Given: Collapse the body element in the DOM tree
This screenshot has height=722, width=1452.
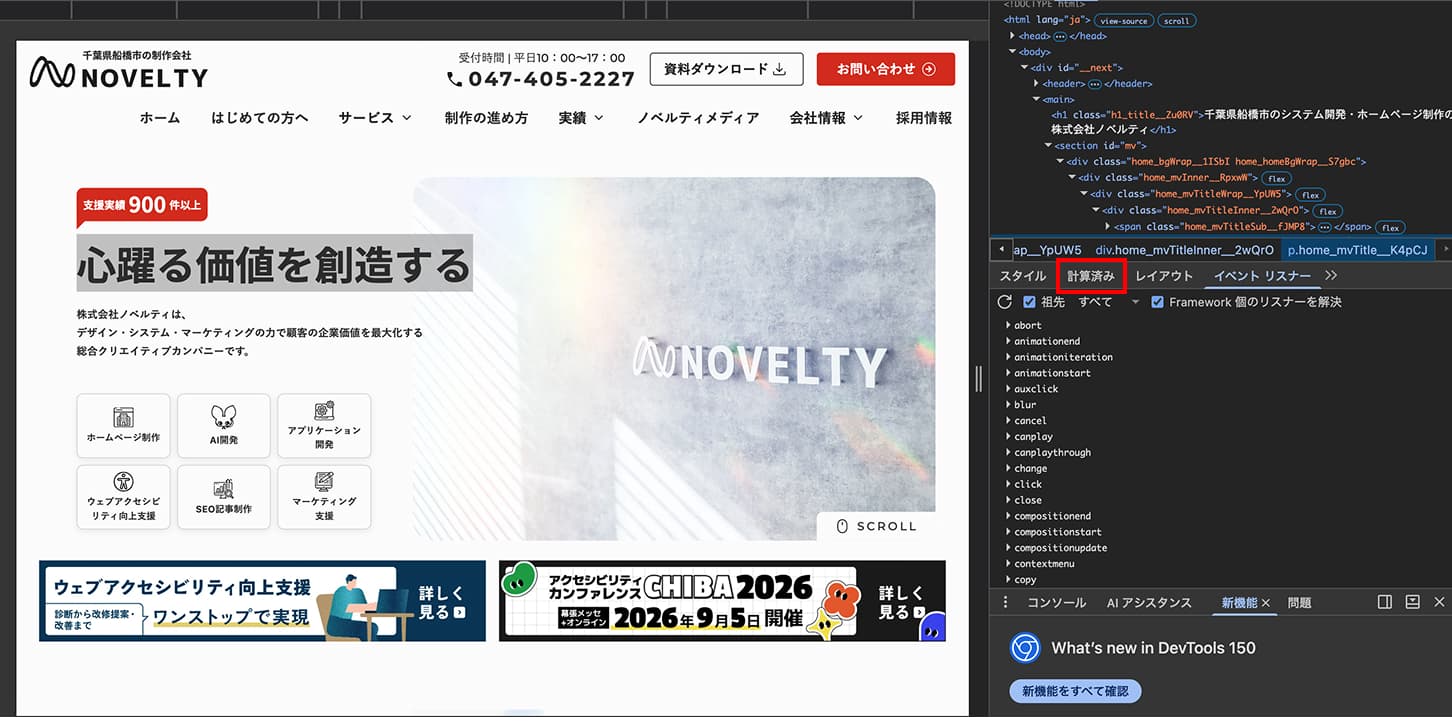Looking at the screenshot, I should pyautogui.click(x=1013, y=52).
